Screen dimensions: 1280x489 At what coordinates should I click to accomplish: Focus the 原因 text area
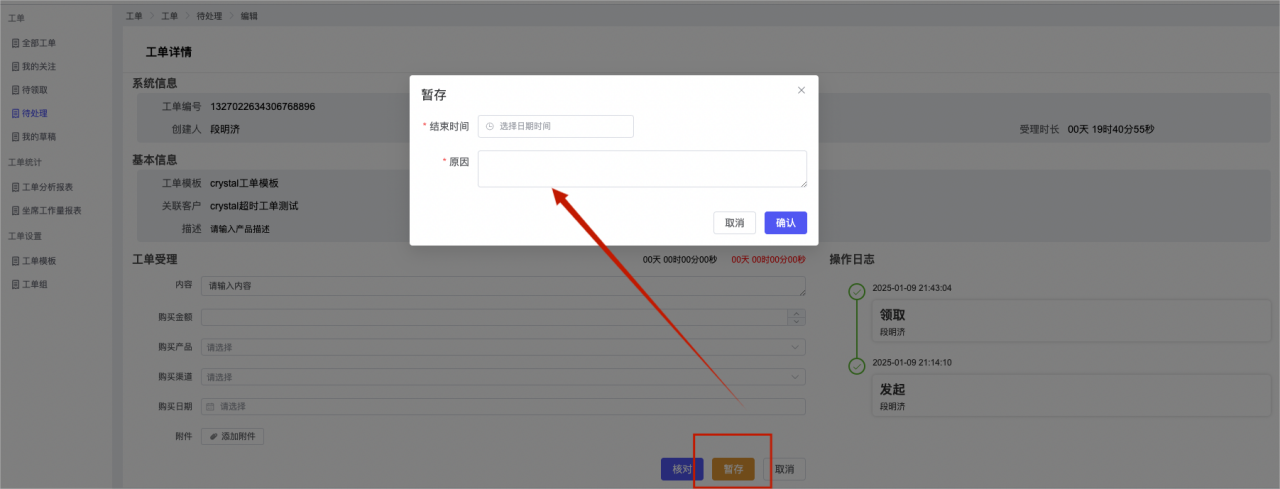[x=642, y=169]
